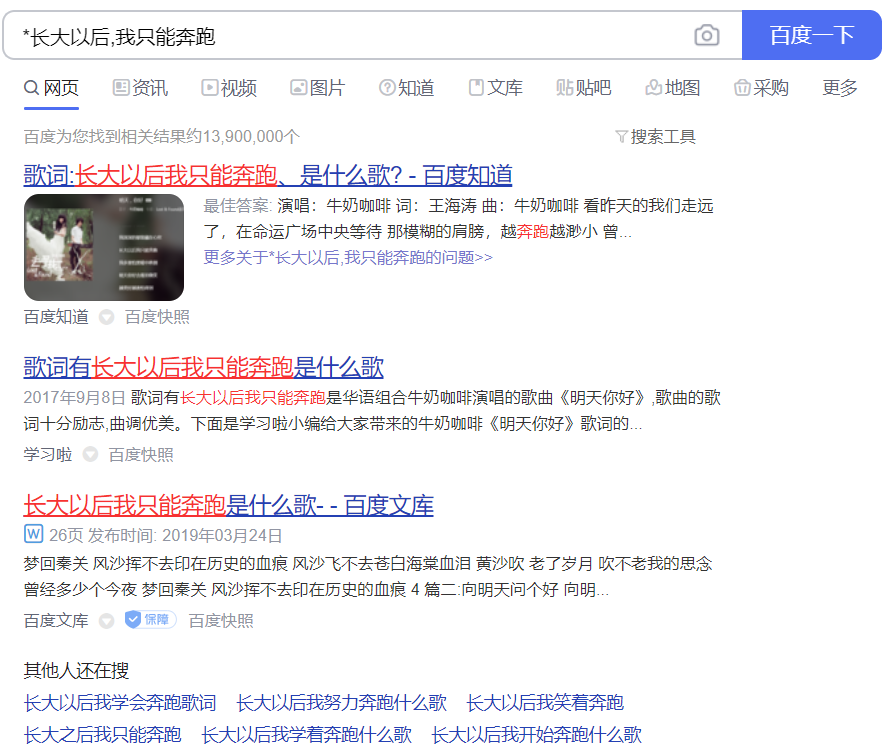This screenshot has width=892, height=755.
Task: Click 百度文库 source under third result
Action: pyautogui.click(x=56, y=621)
